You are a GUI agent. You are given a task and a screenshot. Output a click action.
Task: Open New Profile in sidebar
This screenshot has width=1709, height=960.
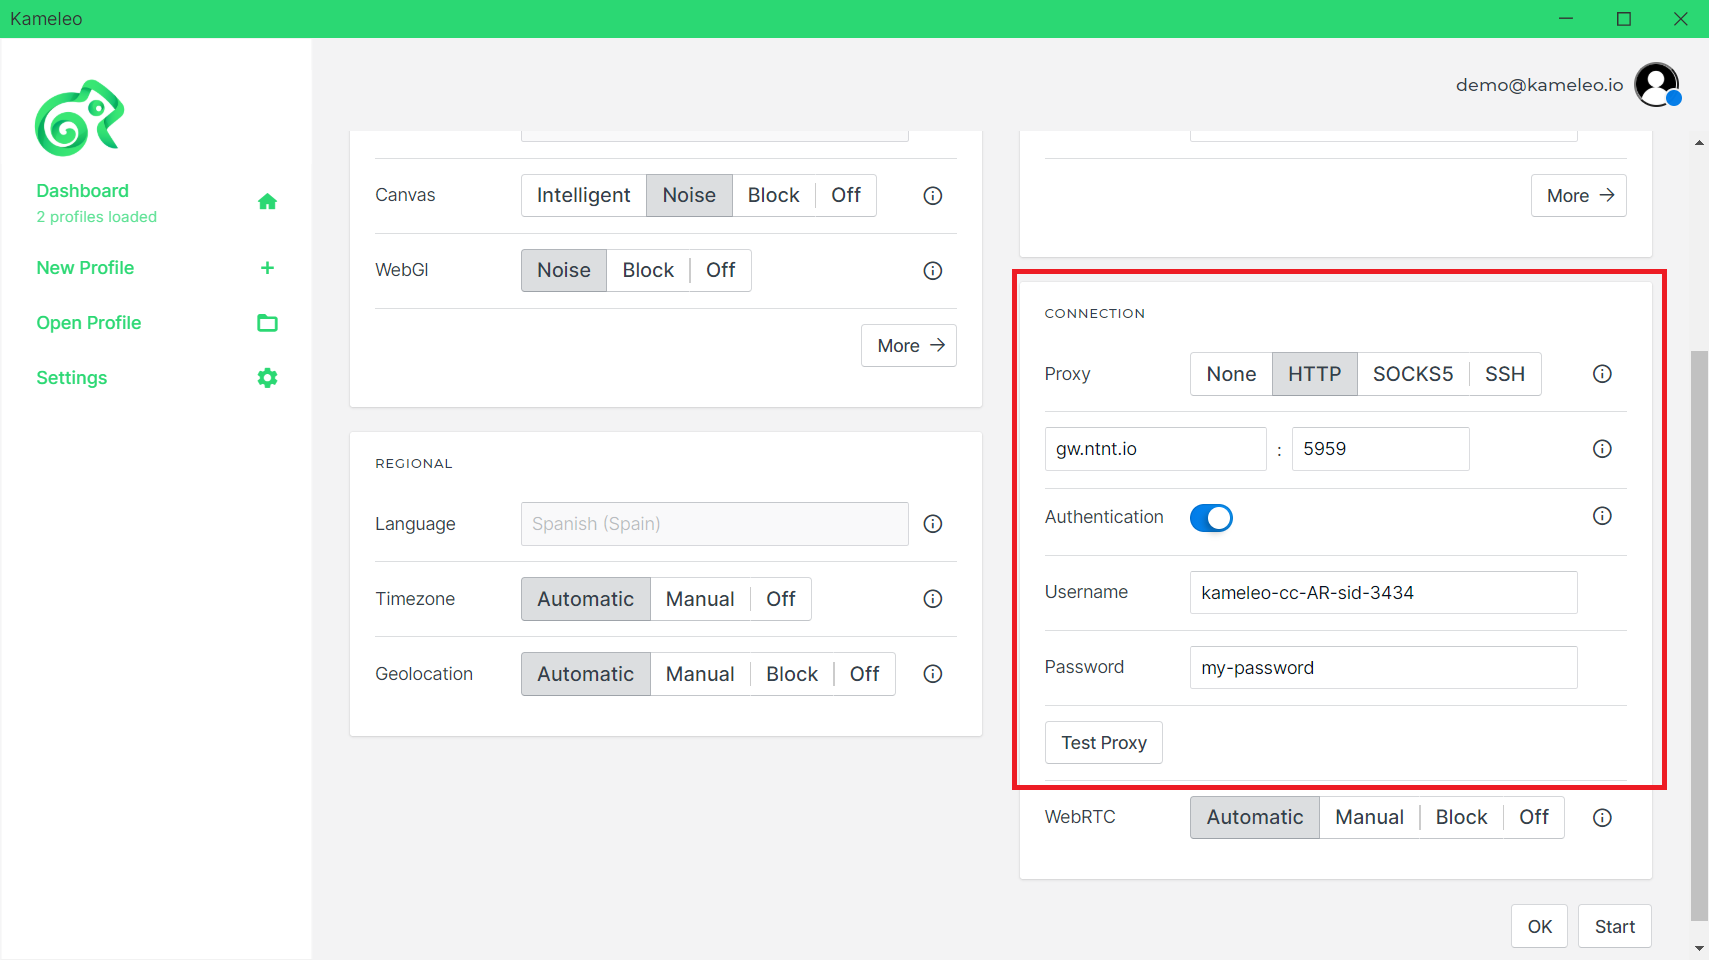click(x=85, y=268)
